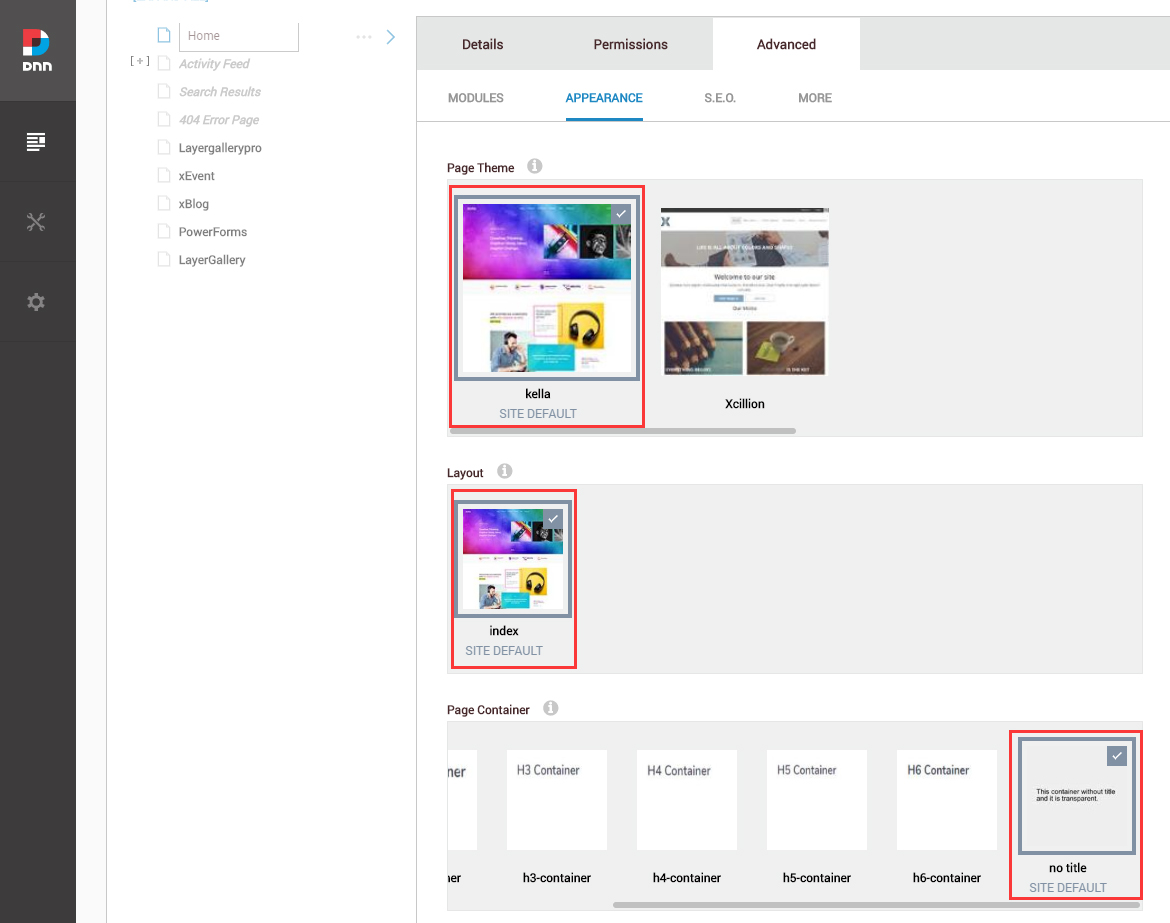Choose the H4 Container thumbnail
This screenshot has width=1170, height=923.
point(686,800)
